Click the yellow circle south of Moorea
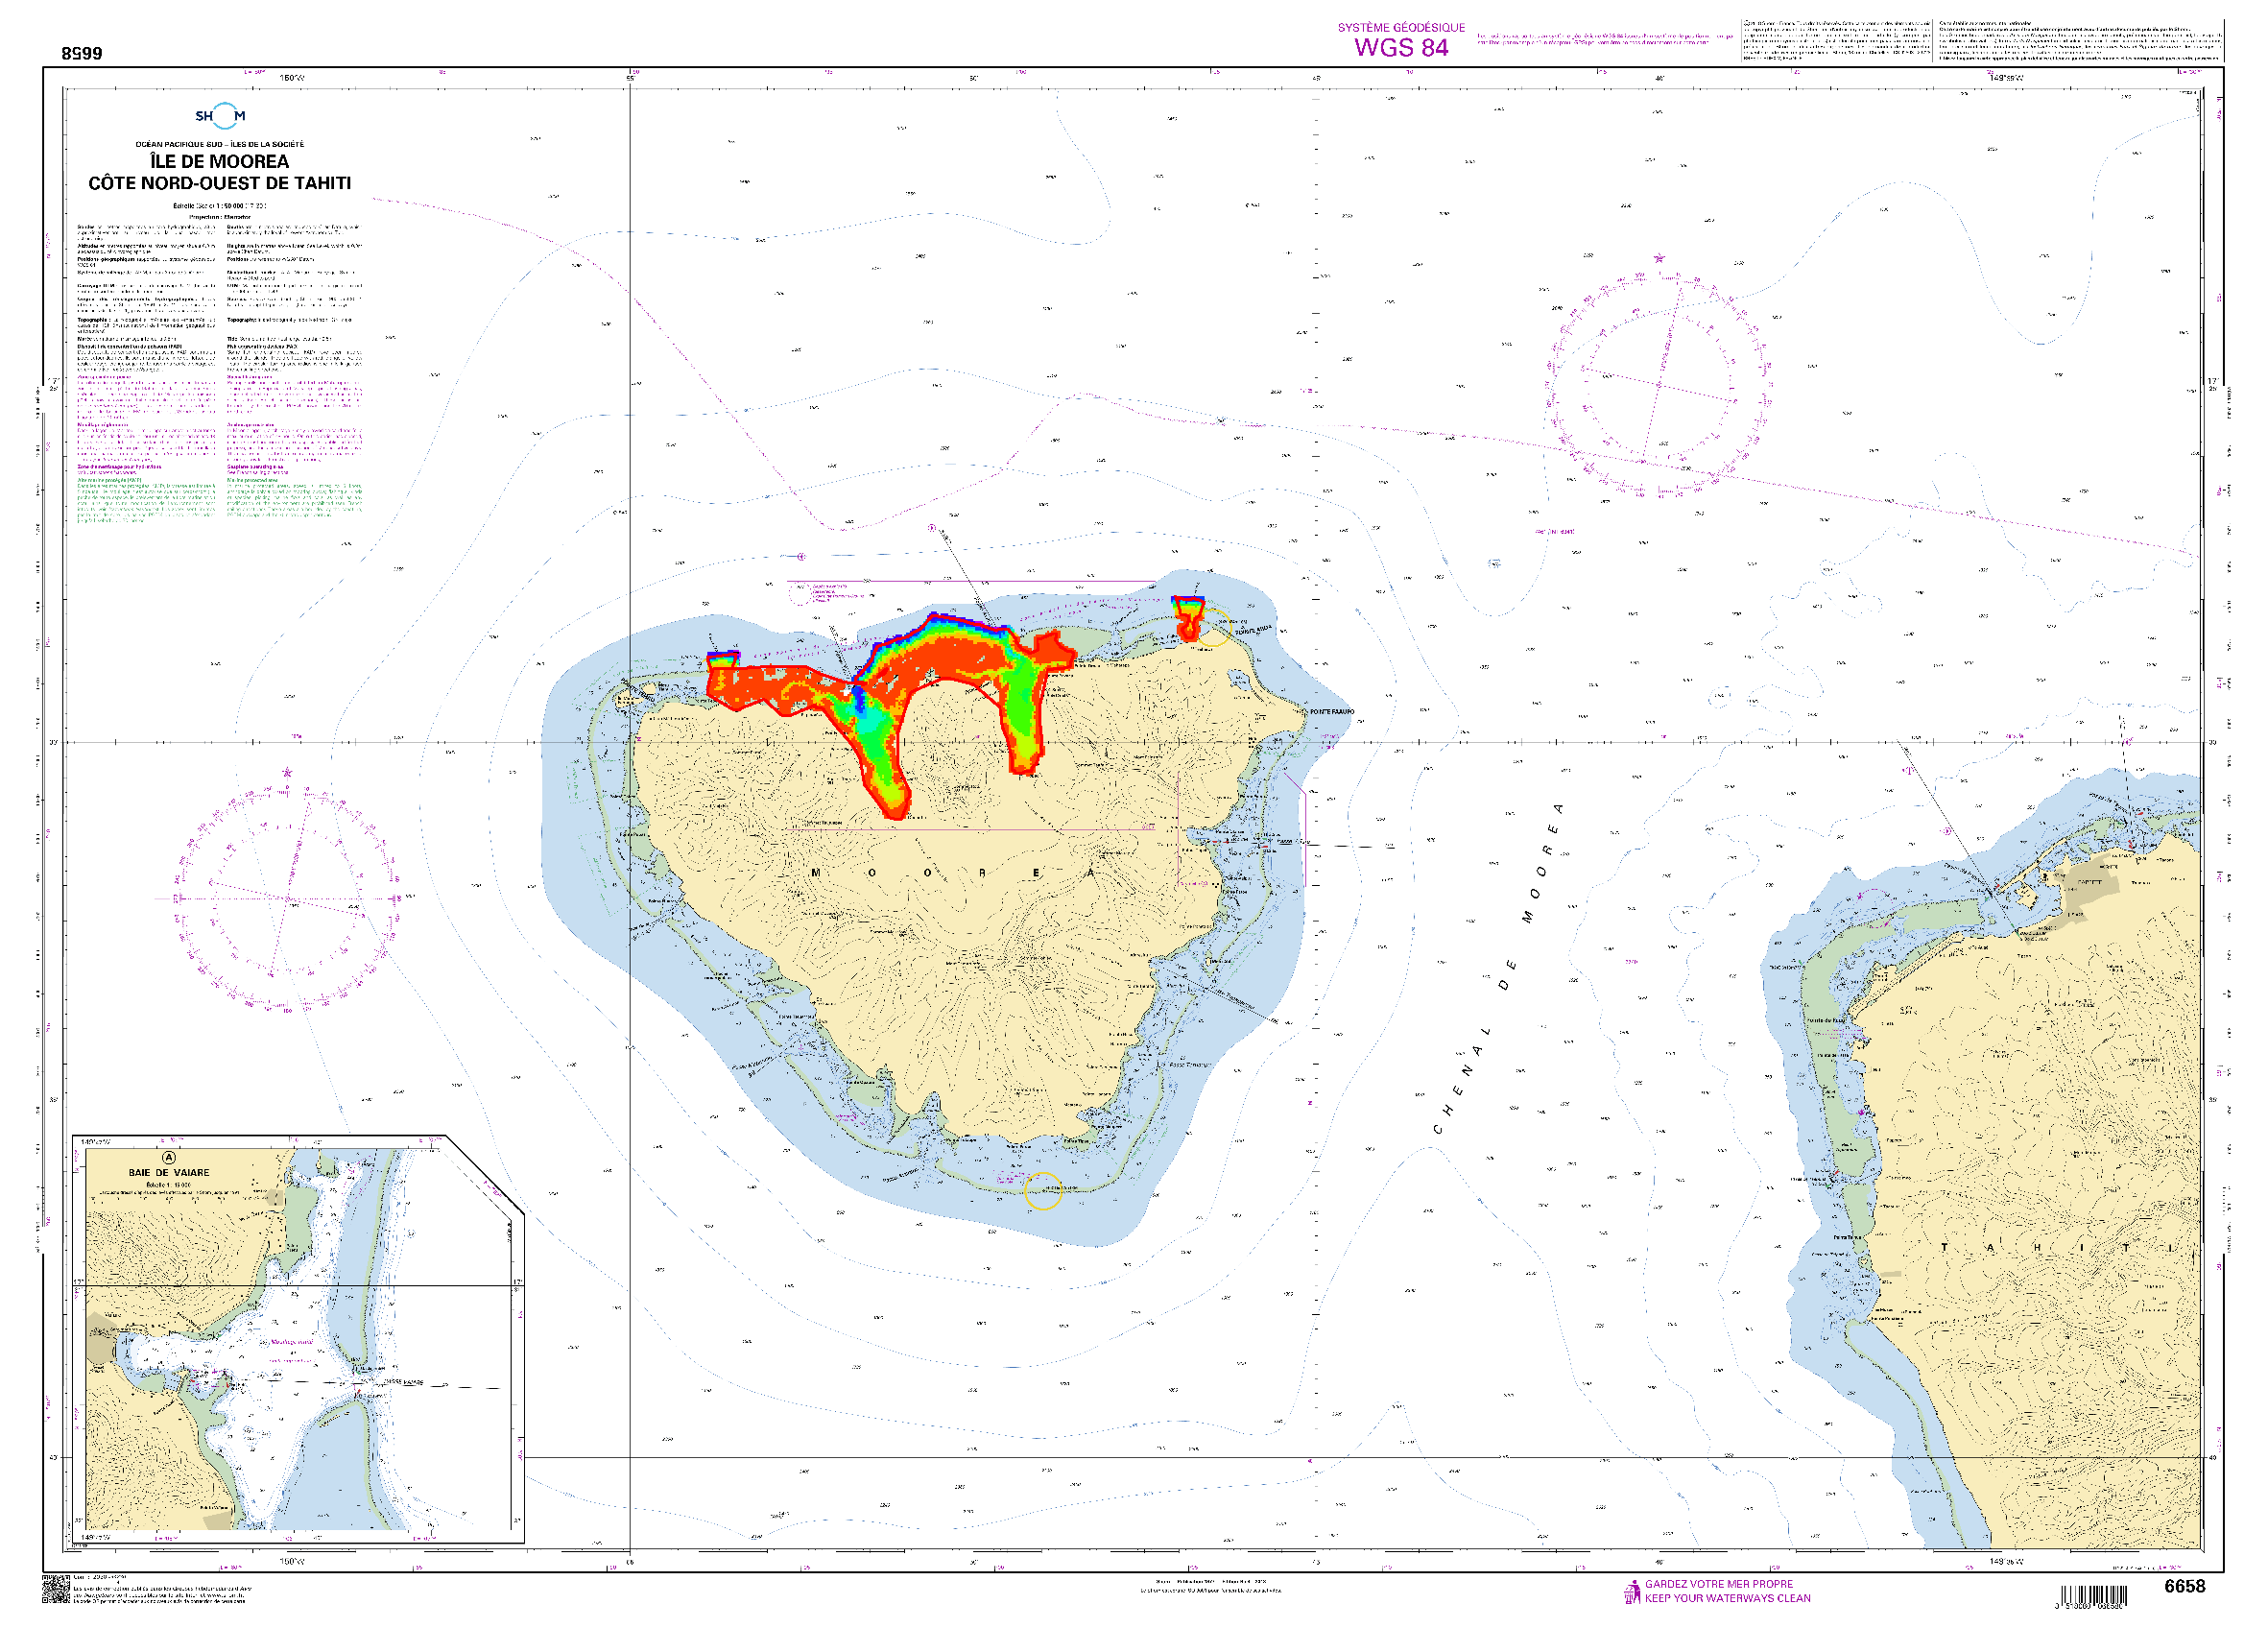Screen dimensions: 2268x1628 (x=1042, y=1190)
